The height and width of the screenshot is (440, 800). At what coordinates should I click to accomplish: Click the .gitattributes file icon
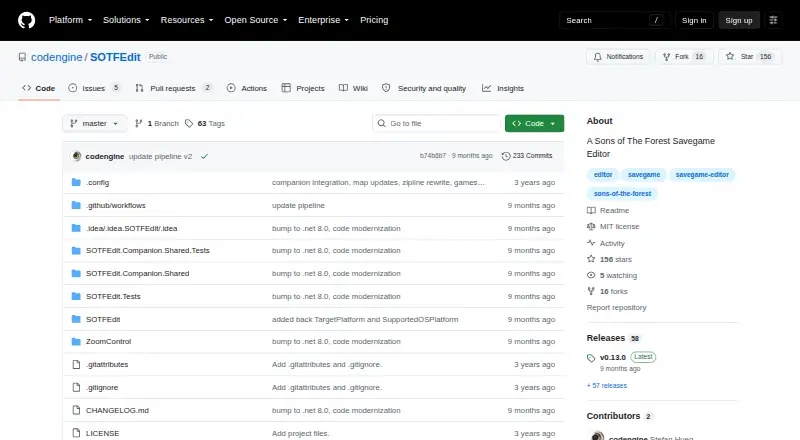coord(77,364)
